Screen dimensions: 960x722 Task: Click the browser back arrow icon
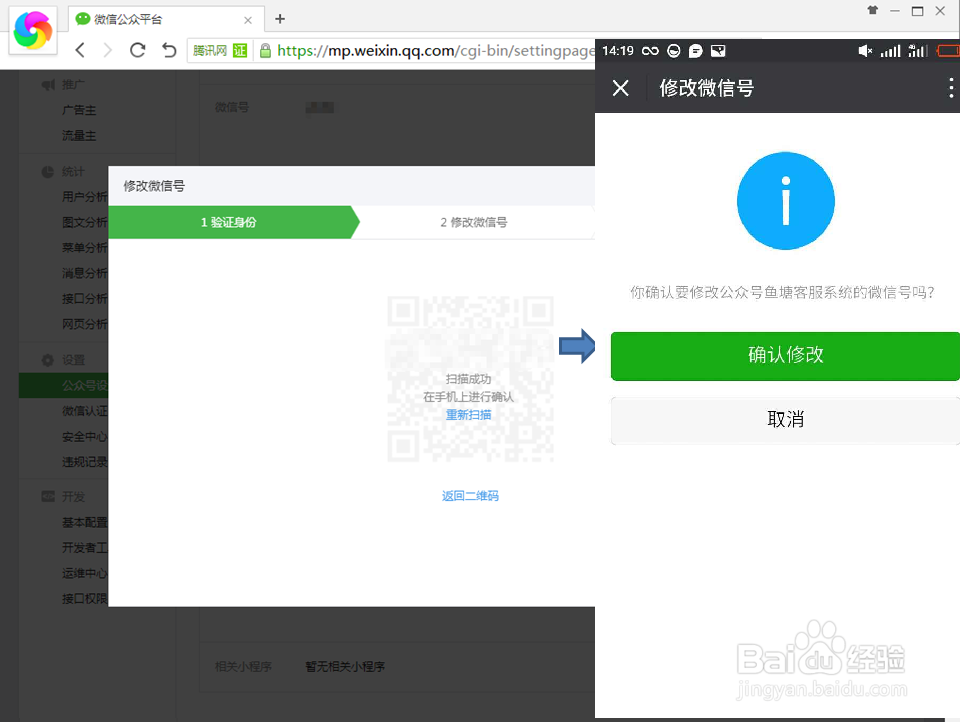click(80, 50)
